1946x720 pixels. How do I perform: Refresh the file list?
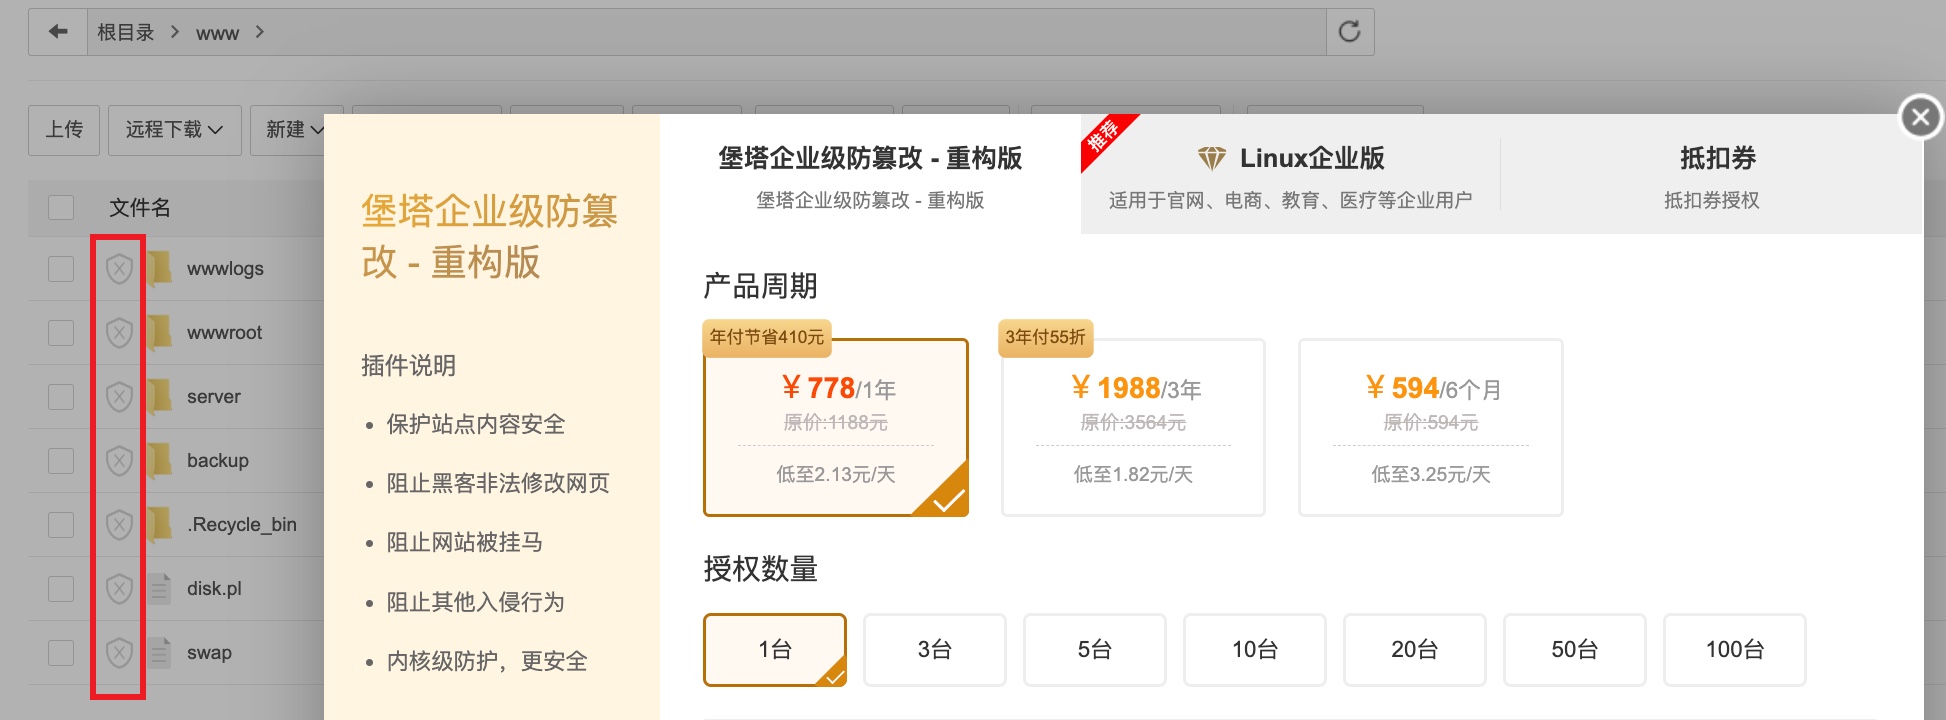tap(1349, 32)
